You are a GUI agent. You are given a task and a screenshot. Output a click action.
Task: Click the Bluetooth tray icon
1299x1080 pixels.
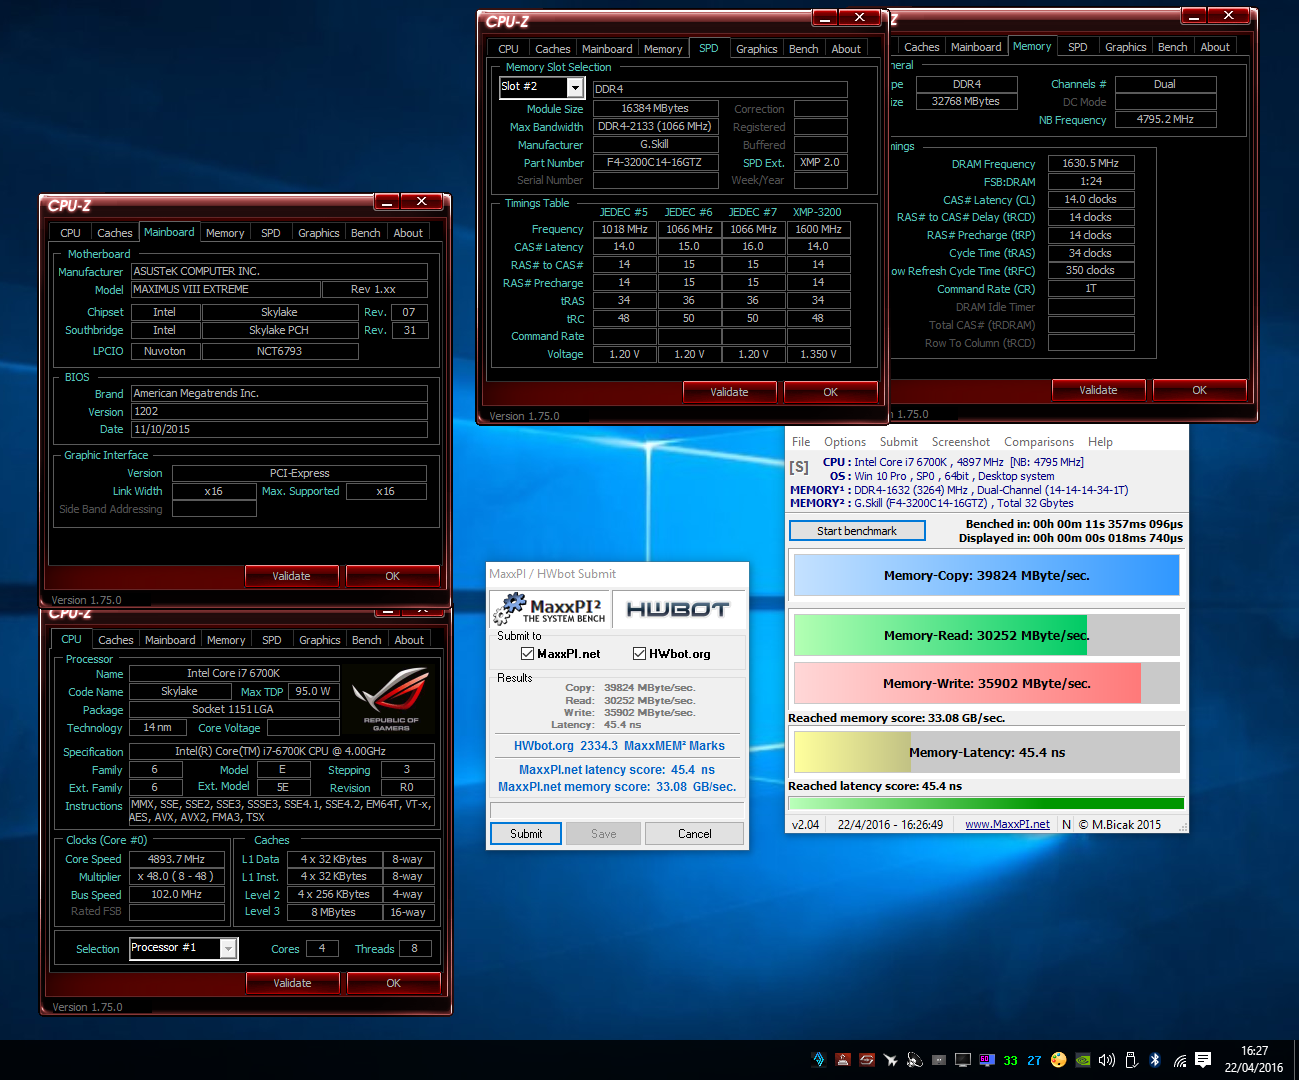(x=1155, y=1060)
